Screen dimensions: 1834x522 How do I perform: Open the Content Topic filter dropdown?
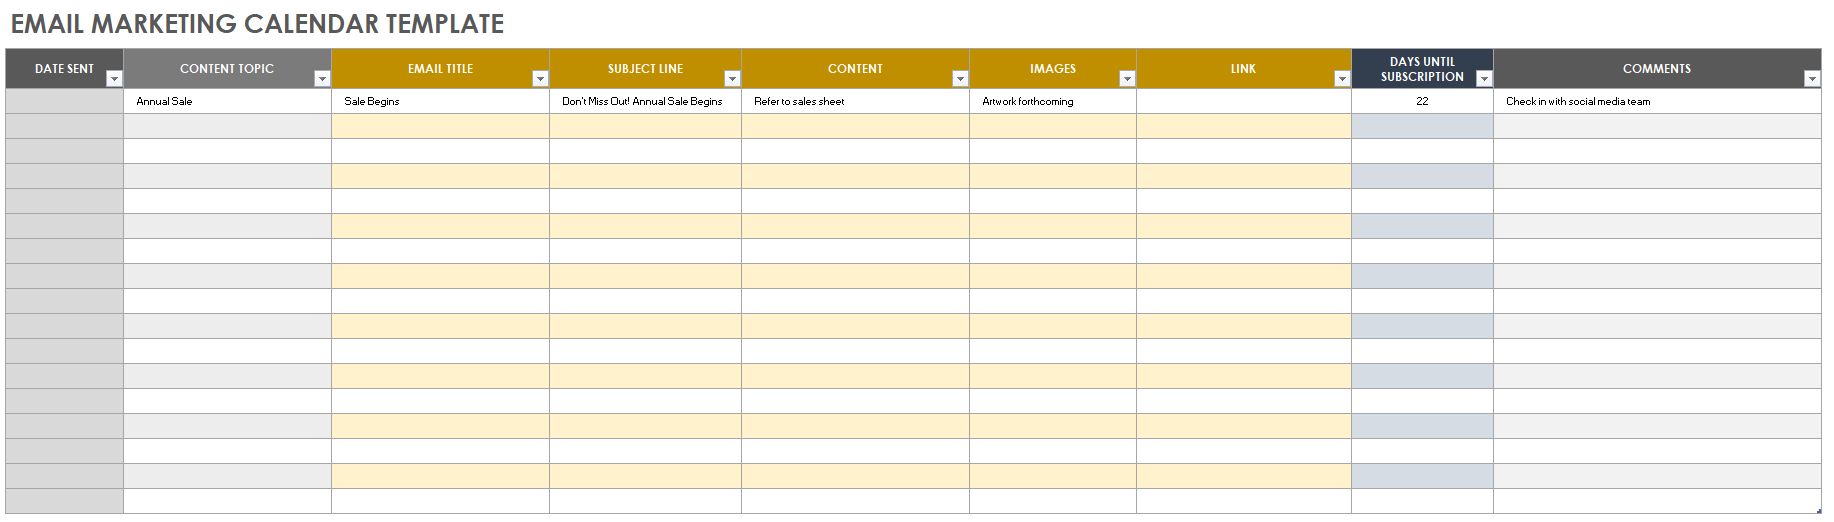coord(322,79)
